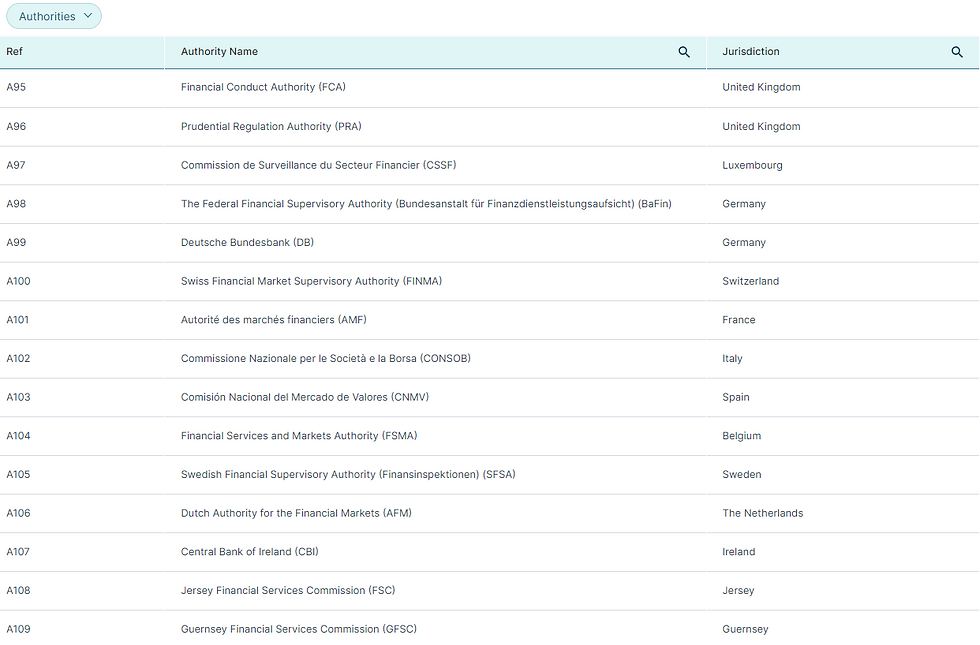
Task: Select ref A101
Action: click(x=18, y=320)
